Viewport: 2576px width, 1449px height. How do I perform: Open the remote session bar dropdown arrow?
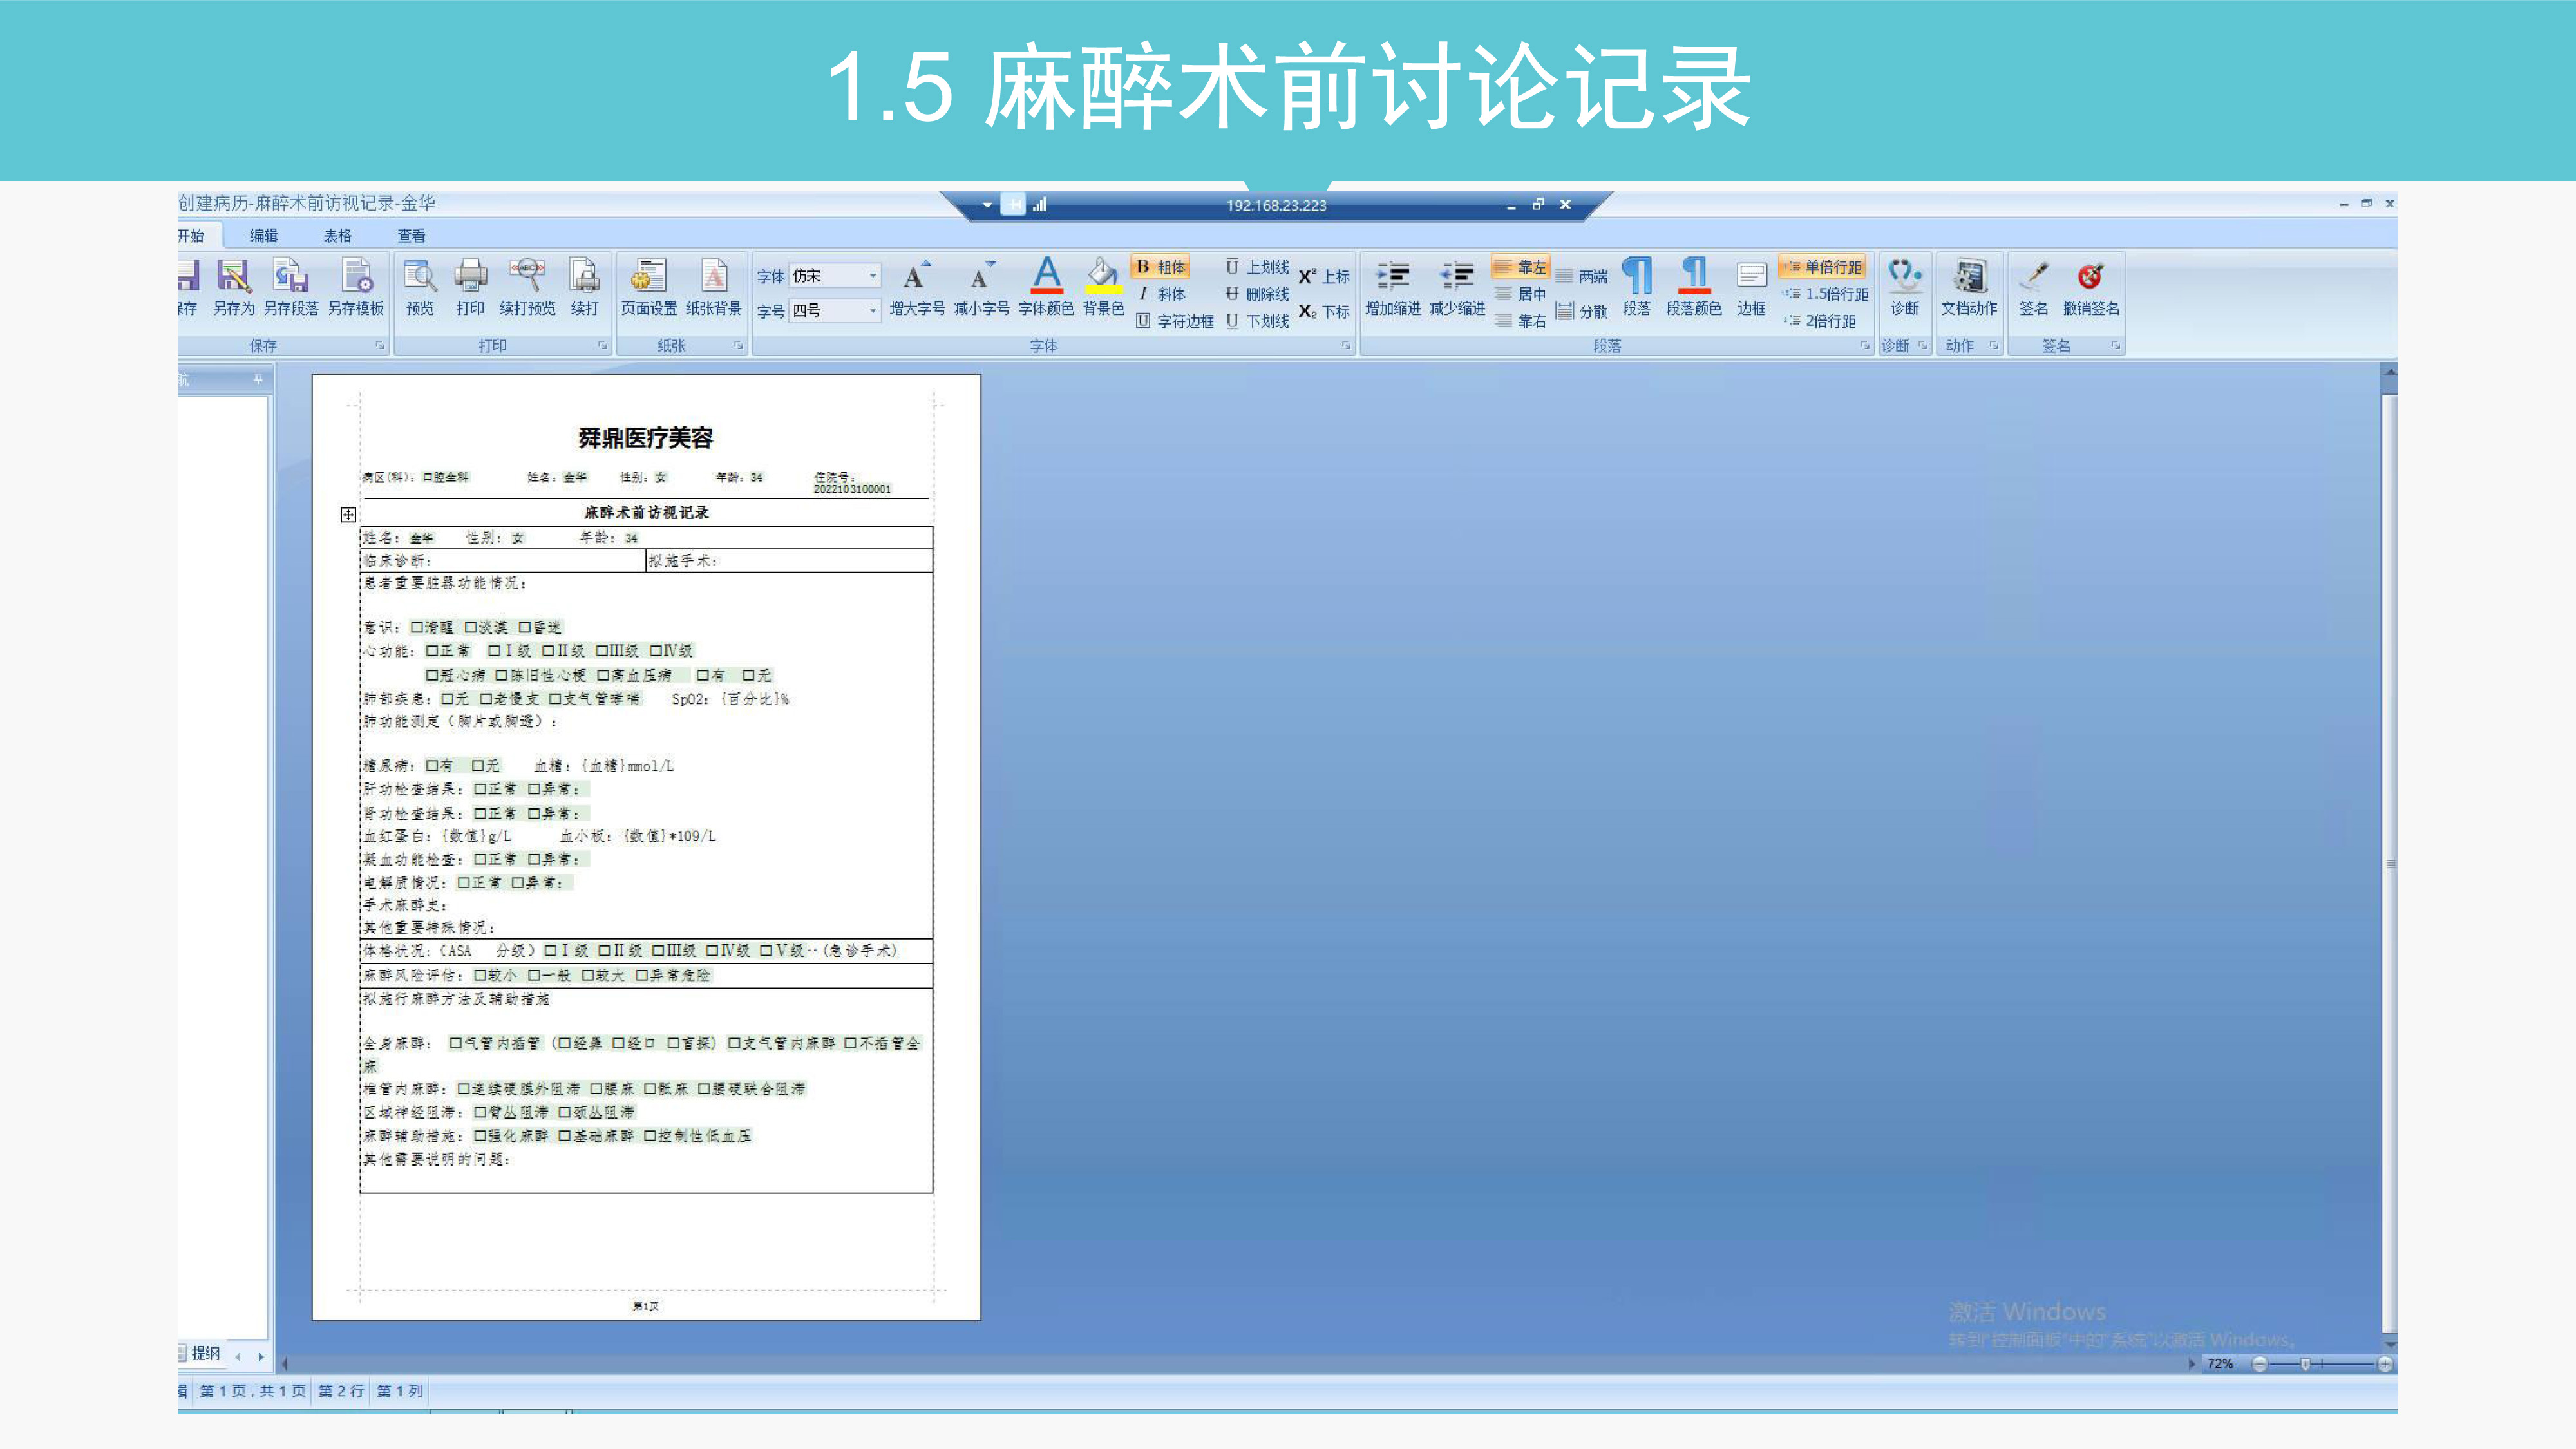coord(987,206)
